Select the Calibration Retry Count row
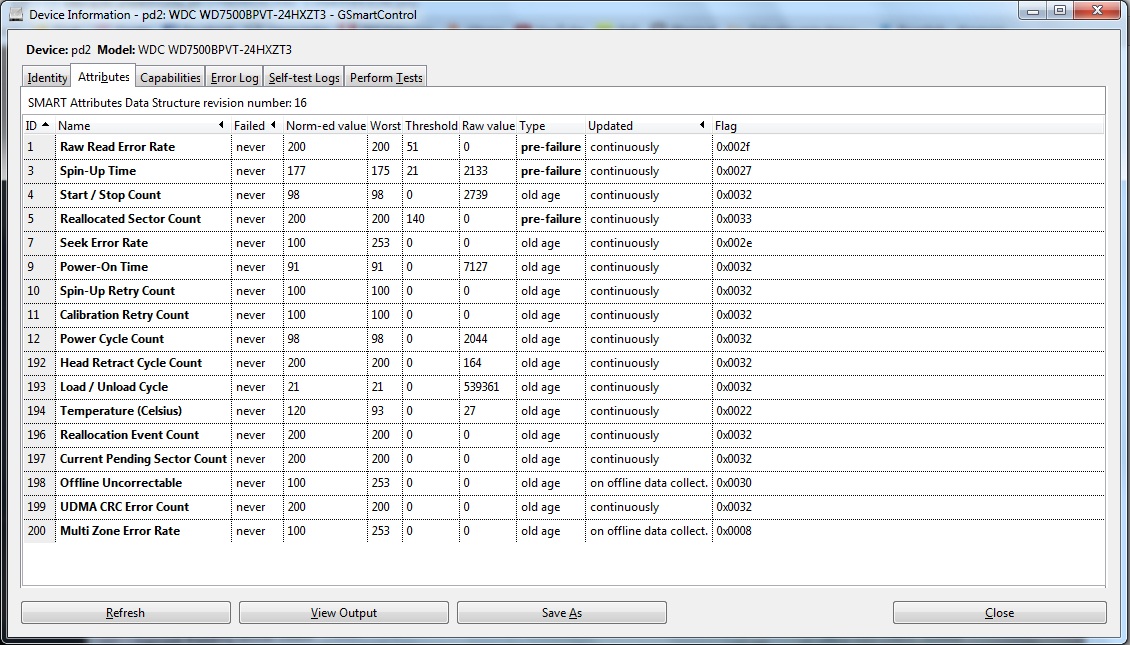 (x=564, y=315)
